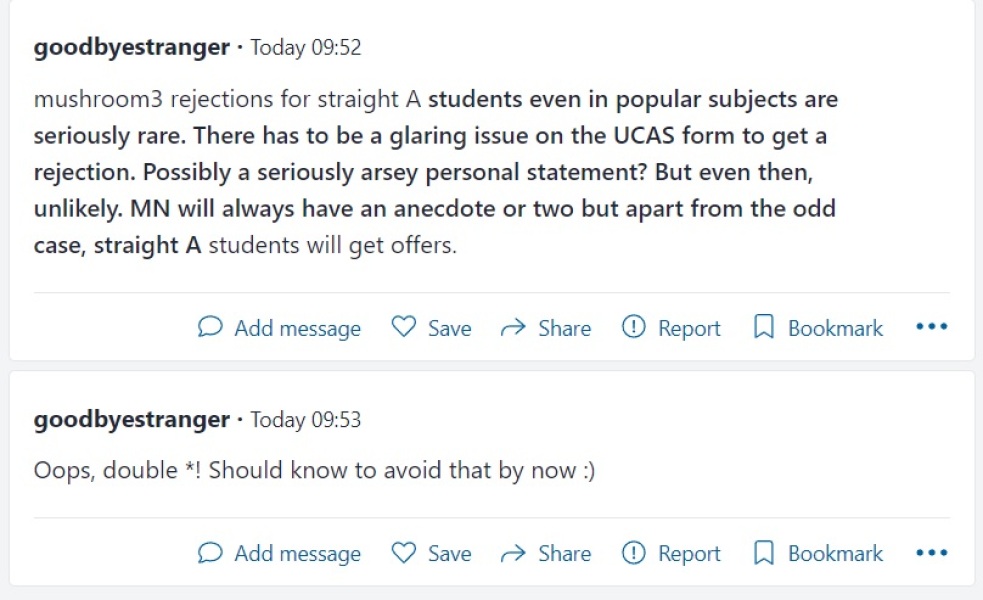Viewport: 983px width, 600px height.
Task: Click the 'Today 09:53' timestamp
Action: [305, 420]
